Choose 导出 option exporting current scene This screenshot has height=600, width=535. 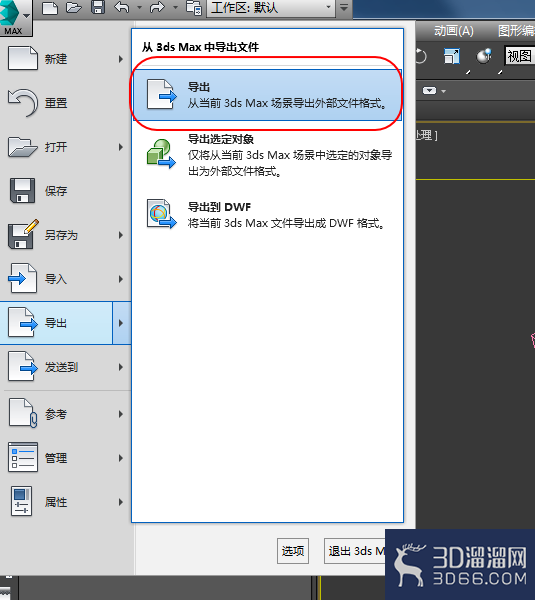267,95
